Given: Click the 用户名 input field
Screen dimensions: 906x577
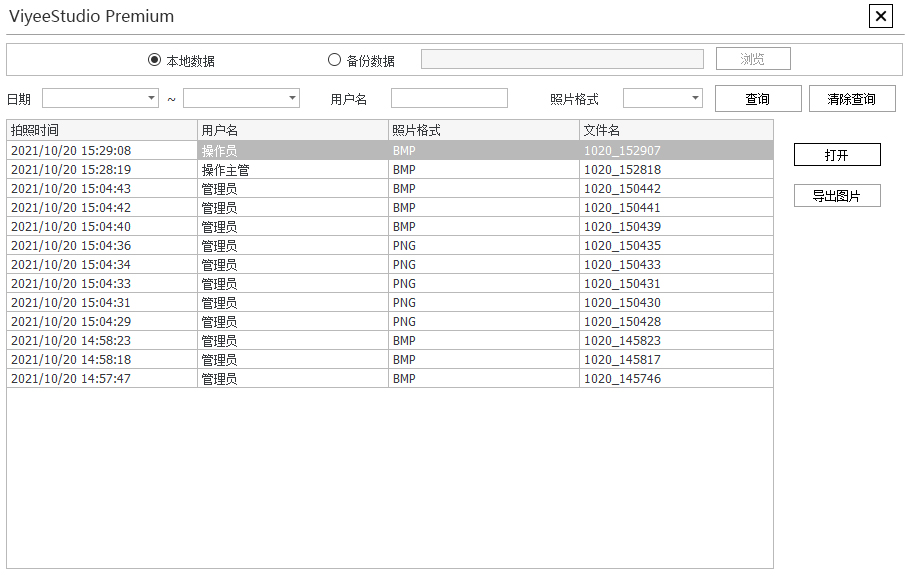Looking at the screenshot, I should click(x=449, y=98).
